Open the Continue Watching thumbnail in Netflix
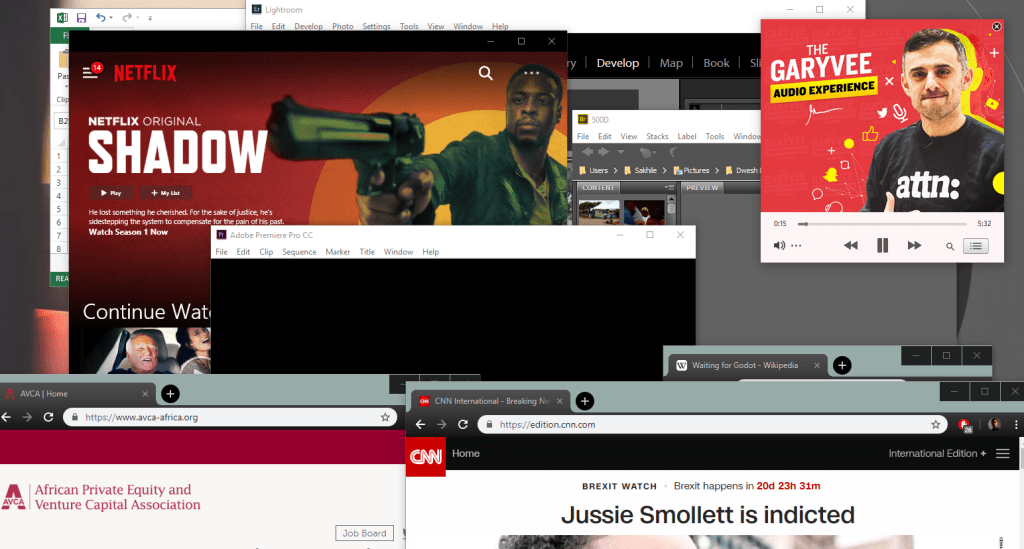1024x549 pixels. 146,350
